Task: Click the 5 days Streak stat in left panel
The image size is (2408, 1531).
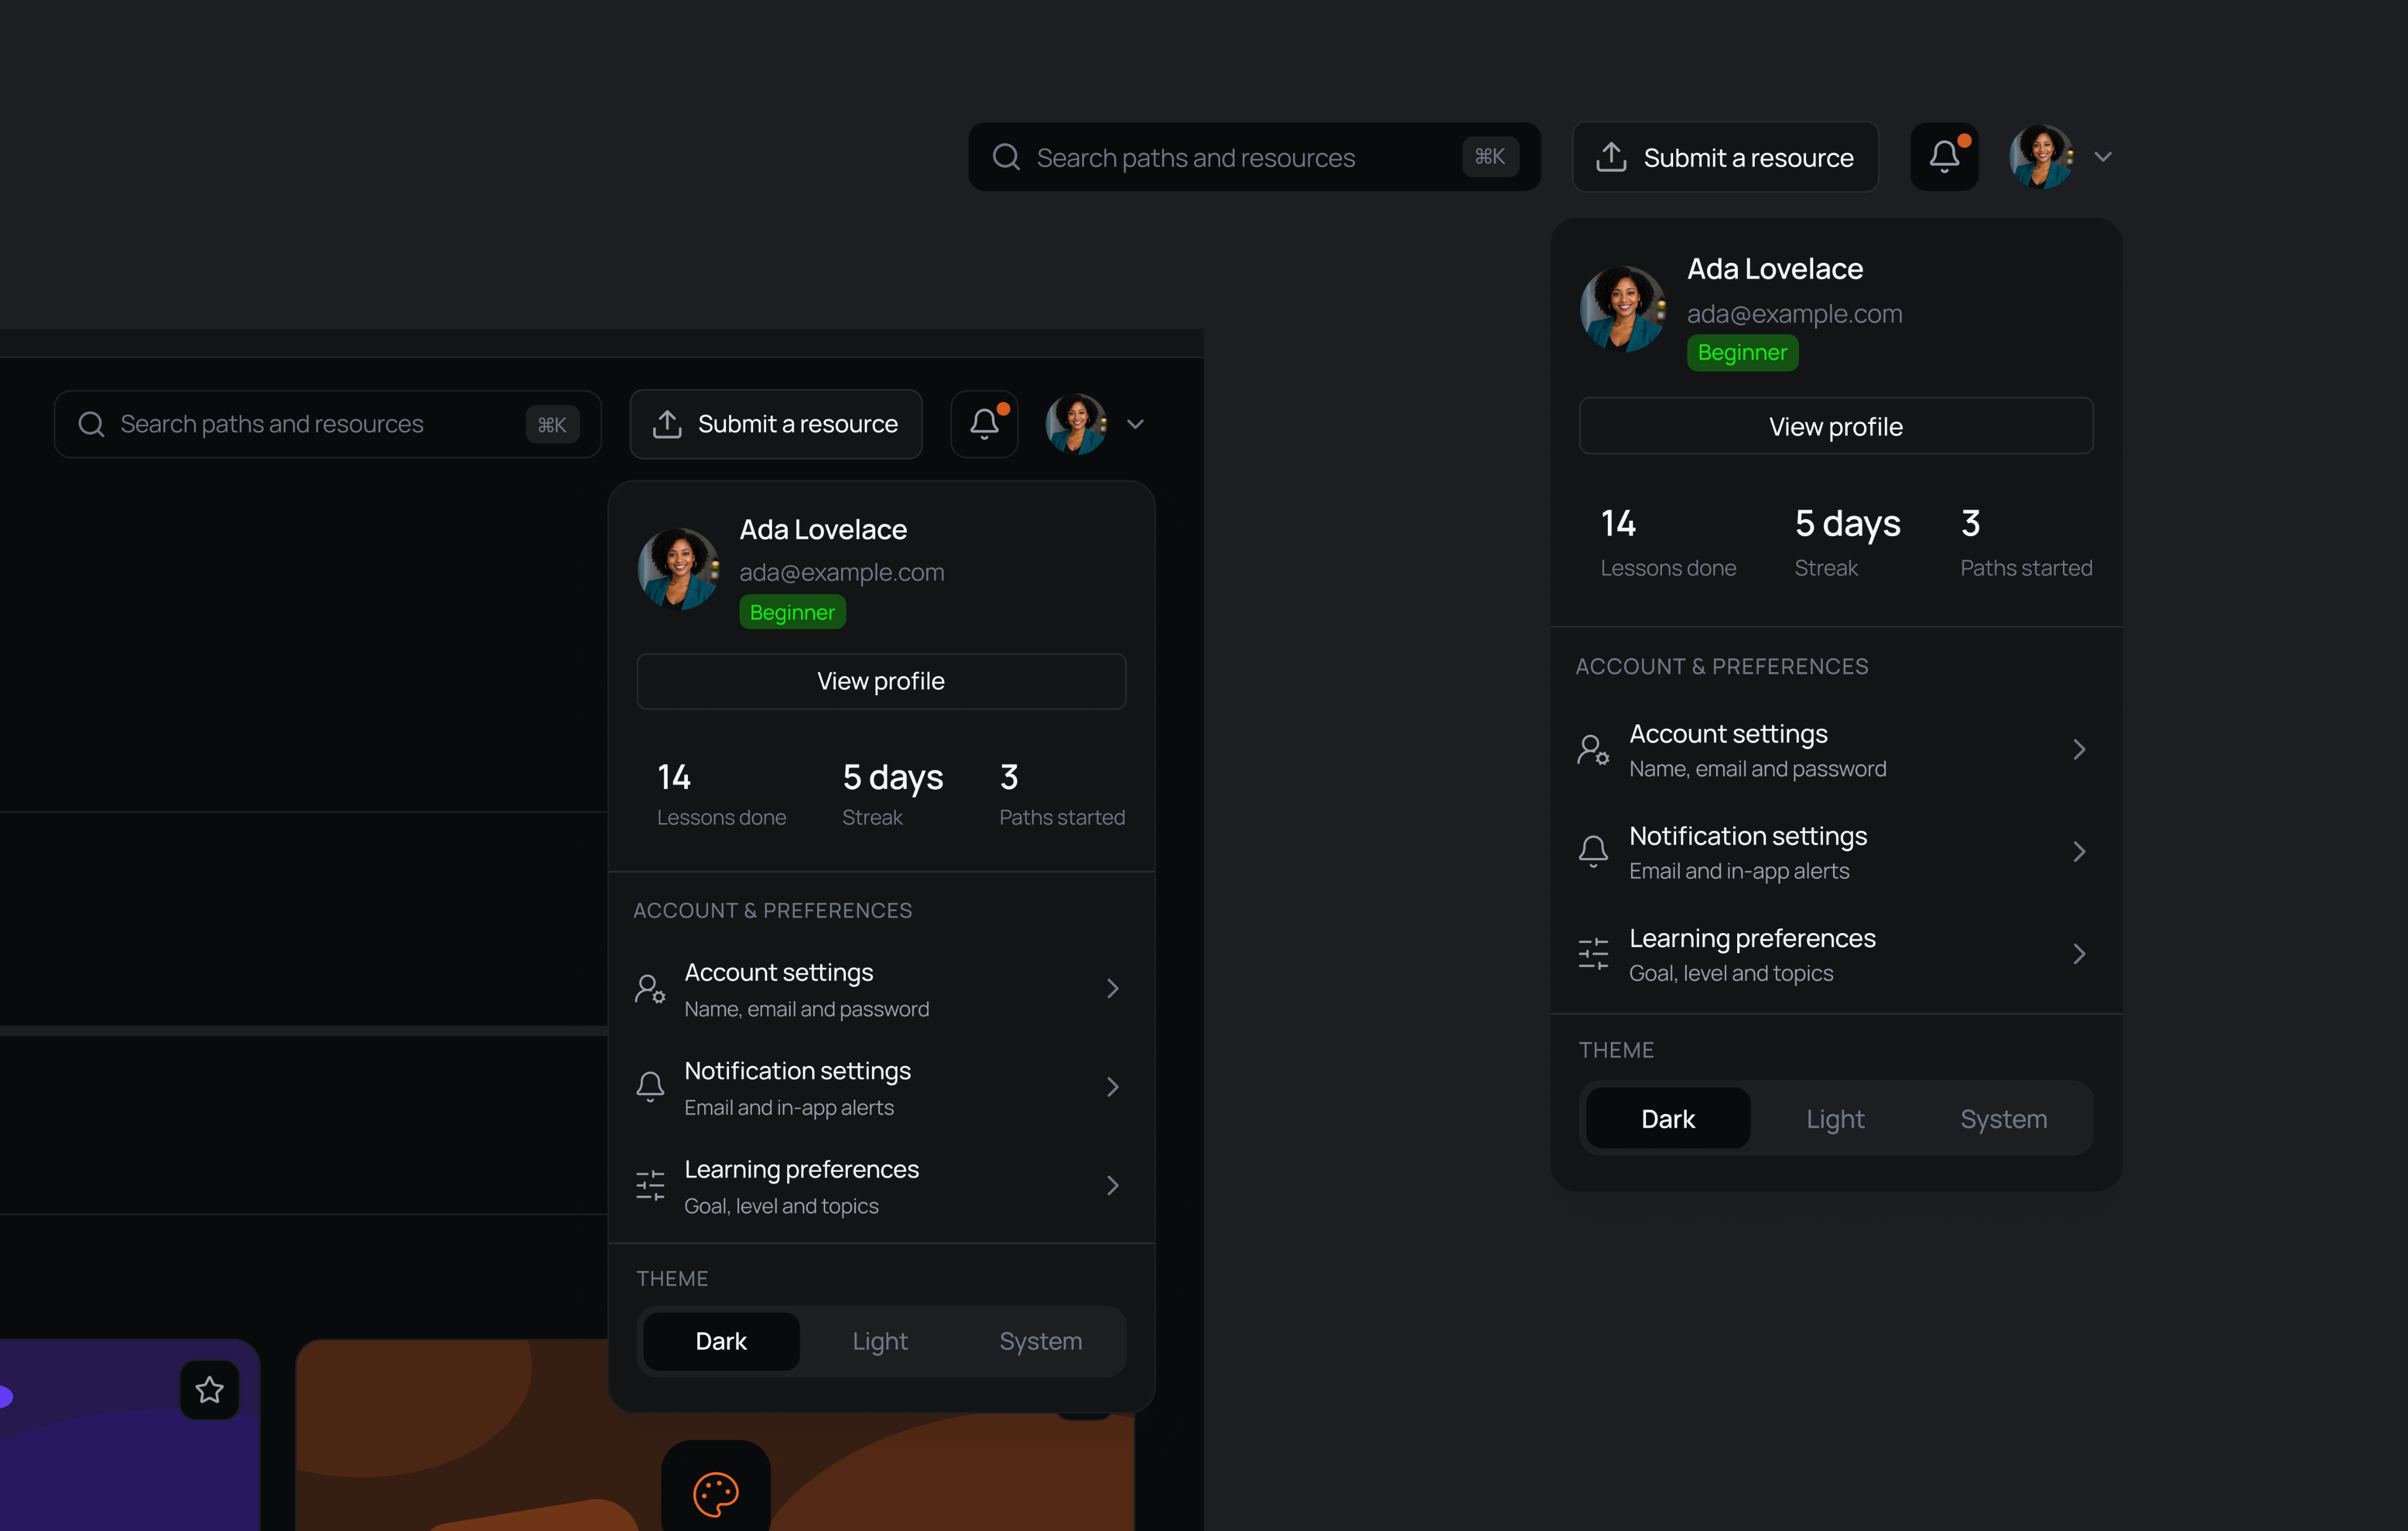Action: point(892,794)
